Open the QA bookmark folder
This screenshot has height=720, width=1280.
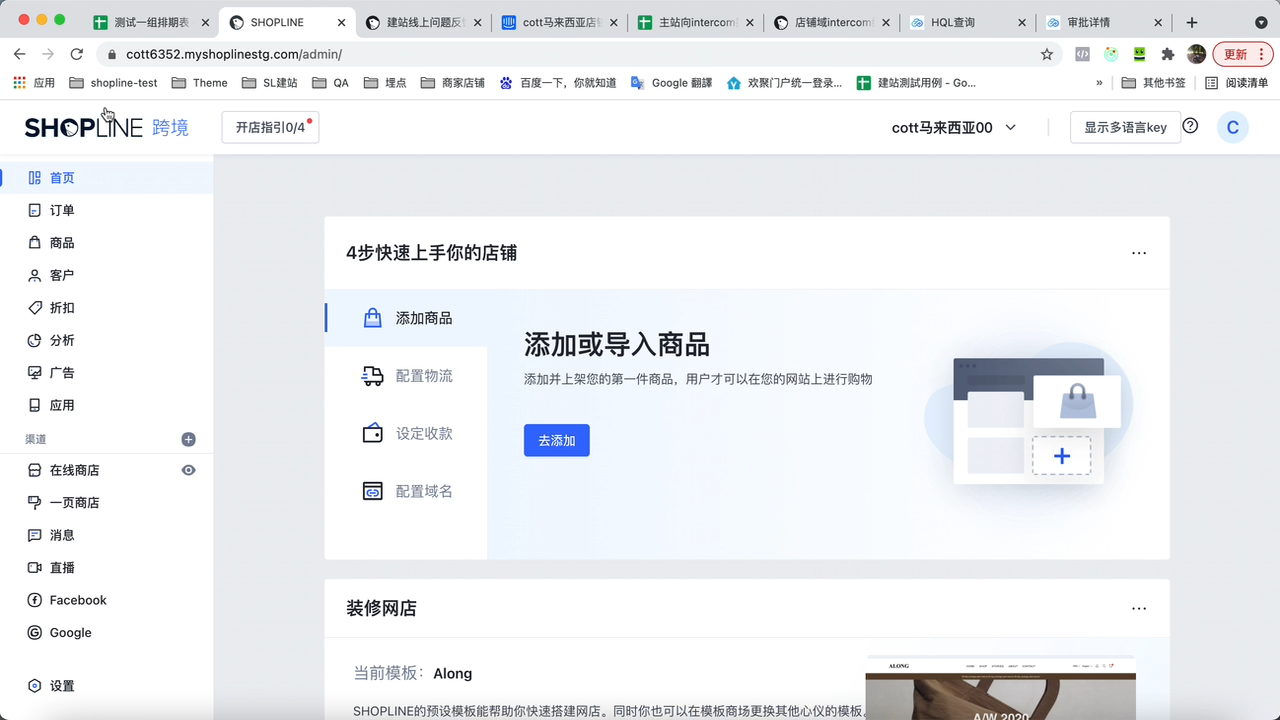coord(330,83)
